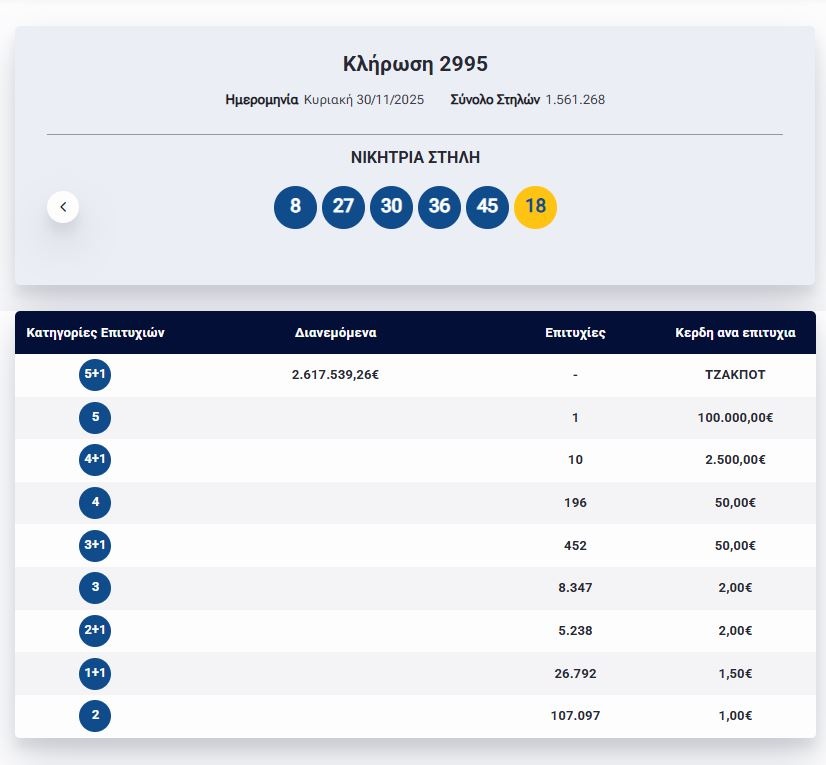Click the 1+1 category badge
The height and width of the screenshot is (765, 826).
(x=95, y=673)
